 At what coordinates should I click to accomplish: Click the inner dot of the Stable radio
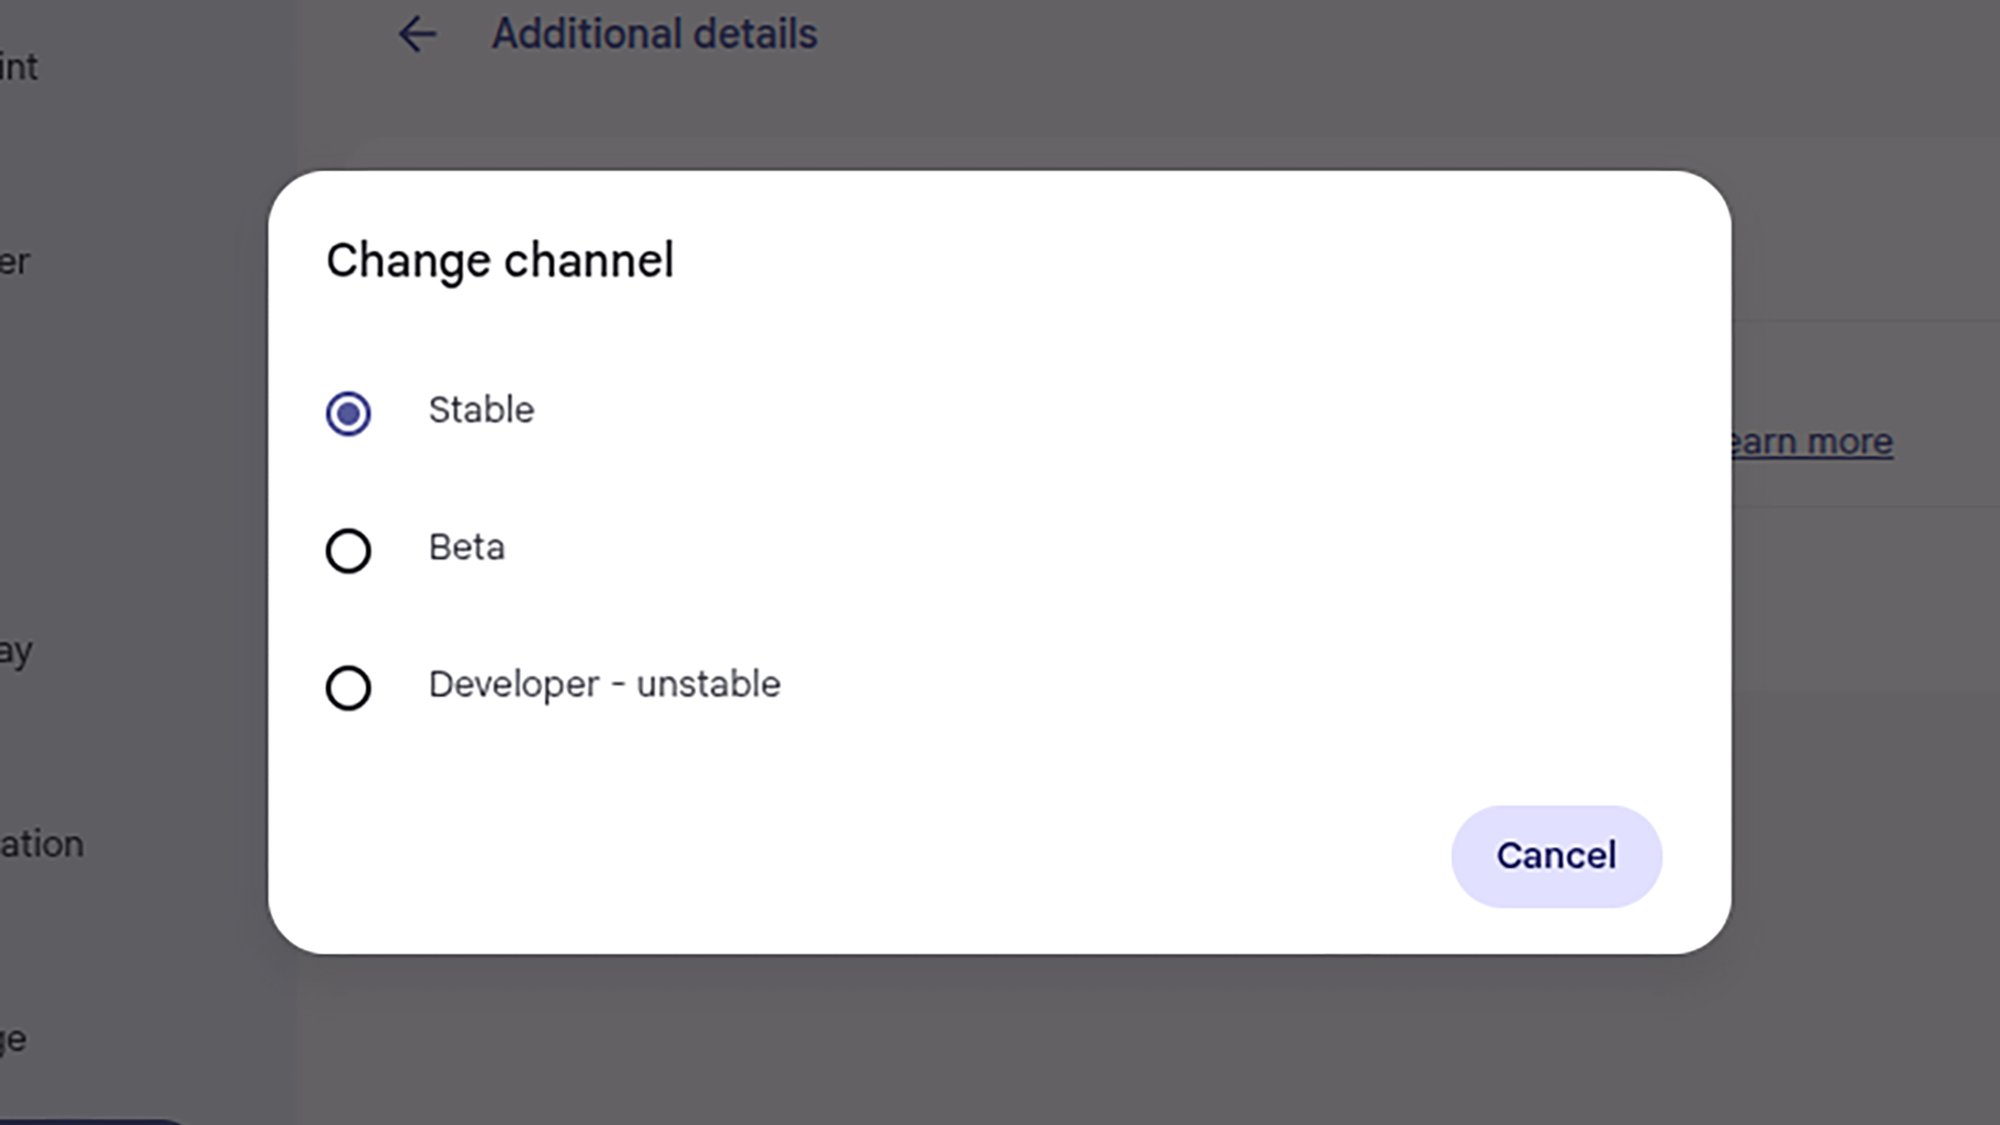(x=348, y=413)
